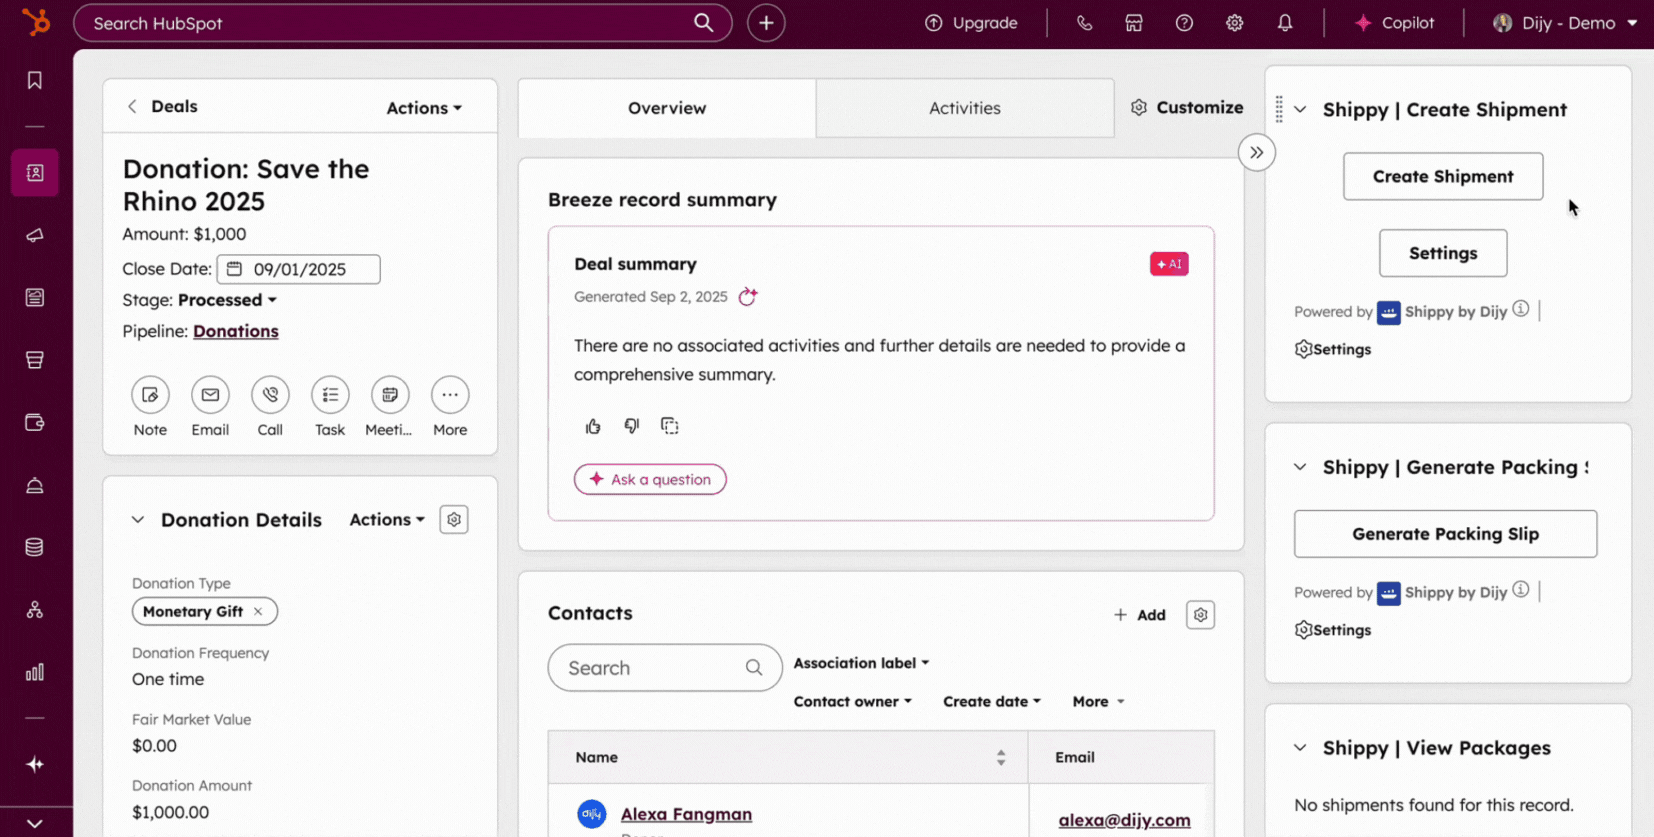The image size is (1654, 837).
Task: Expand the Contact owner filter
Action: (x=852, y=701)
